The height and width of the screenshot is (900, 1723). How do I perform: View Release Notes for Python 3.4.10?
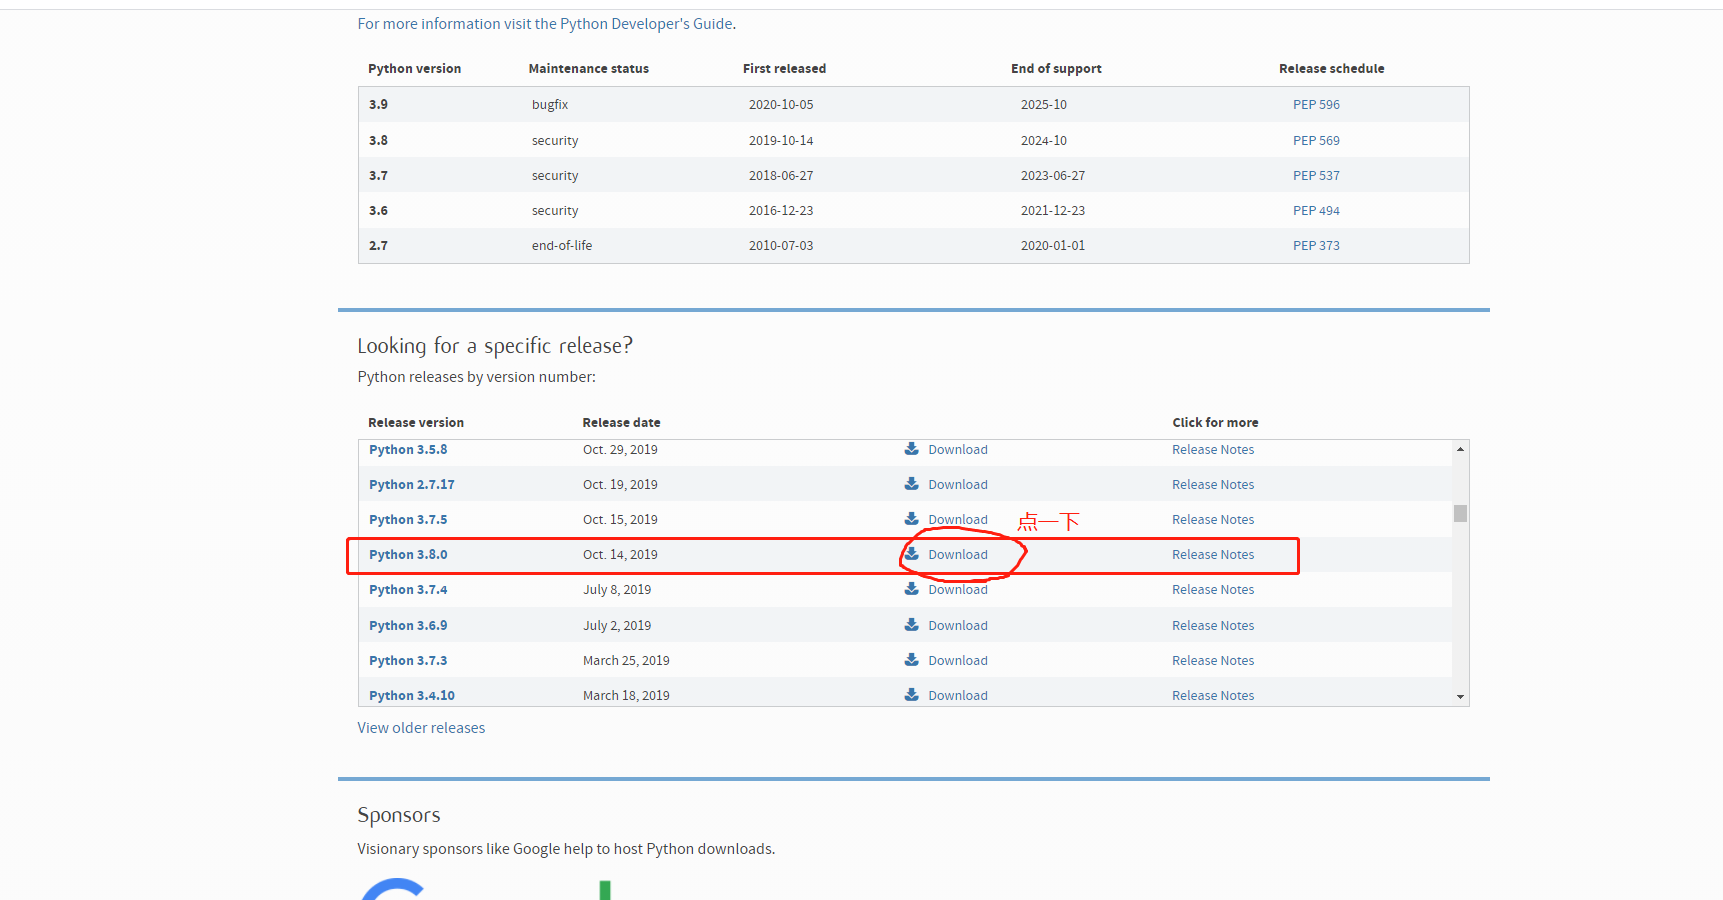click(1213, 695)
